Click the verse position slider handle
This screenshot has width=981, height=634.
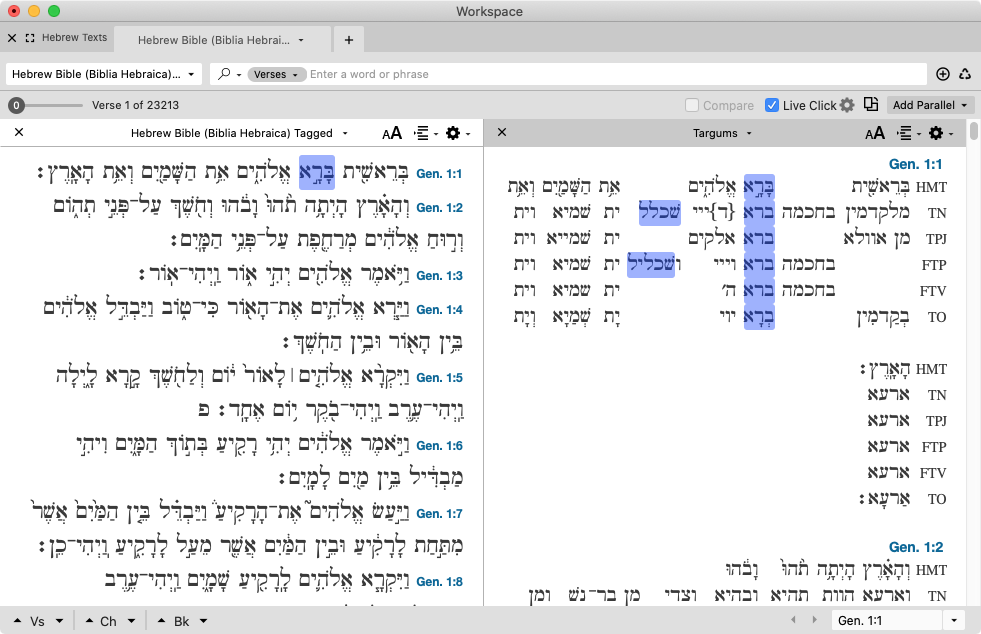(x=16, y=105)
